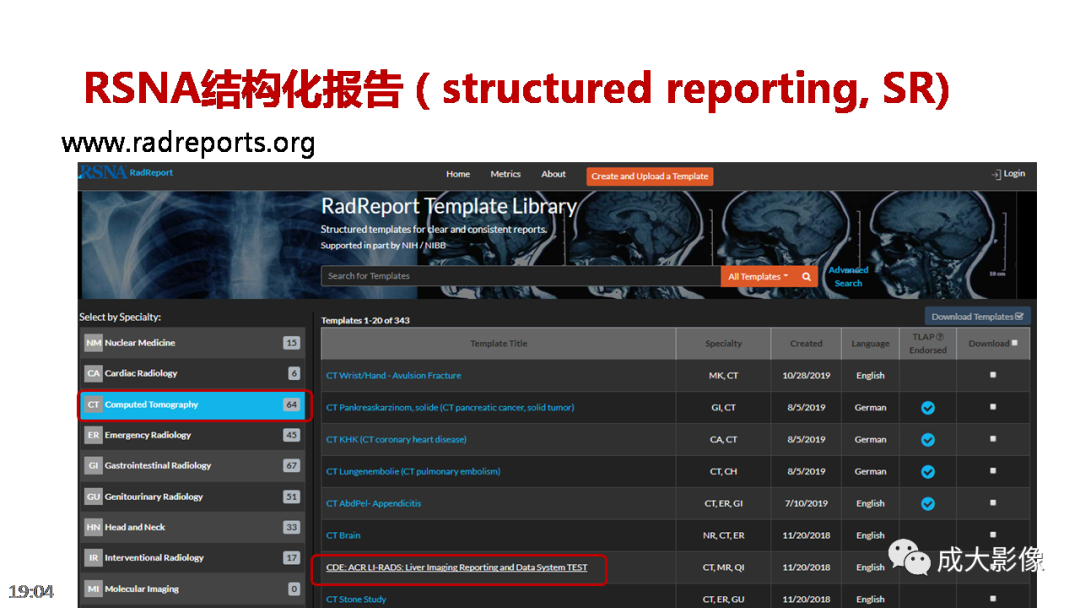1080x608 pixels.
Task: Check the download box for CT Wrist/Hand template
Action: point(991,375)
